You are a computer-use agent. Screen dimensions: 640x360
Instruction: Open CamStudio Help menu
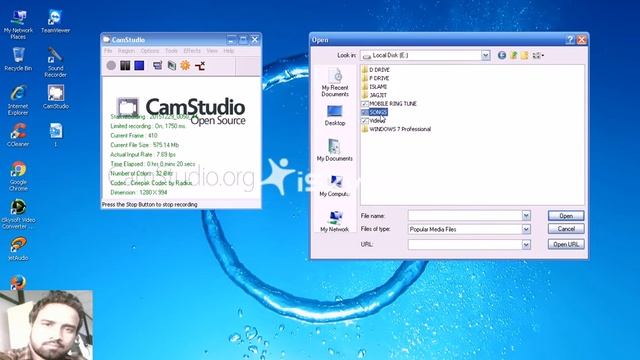coord(229,51)
